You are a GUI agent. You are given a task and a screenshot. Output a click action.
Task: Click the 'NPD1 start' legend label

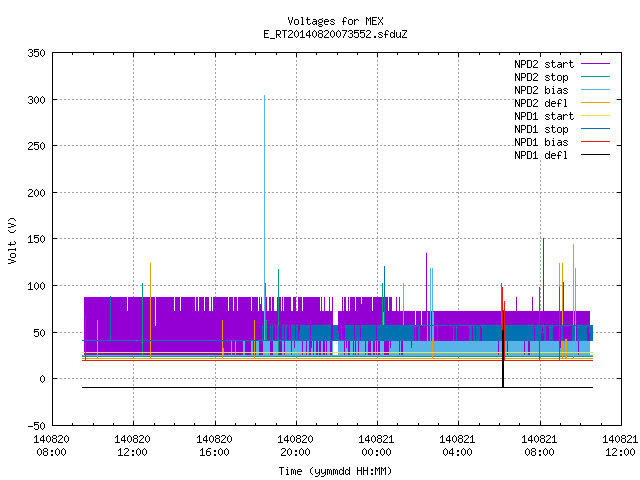point(544,116)
